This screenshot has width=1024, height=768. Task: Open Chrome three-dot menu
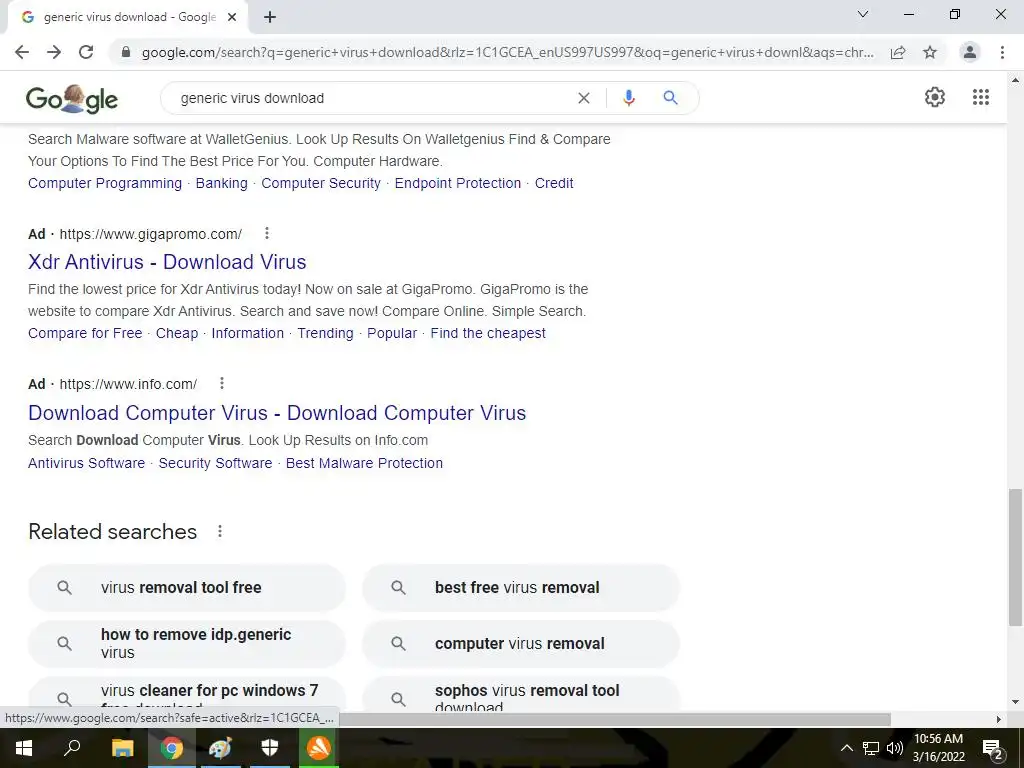coord(1002,52)
